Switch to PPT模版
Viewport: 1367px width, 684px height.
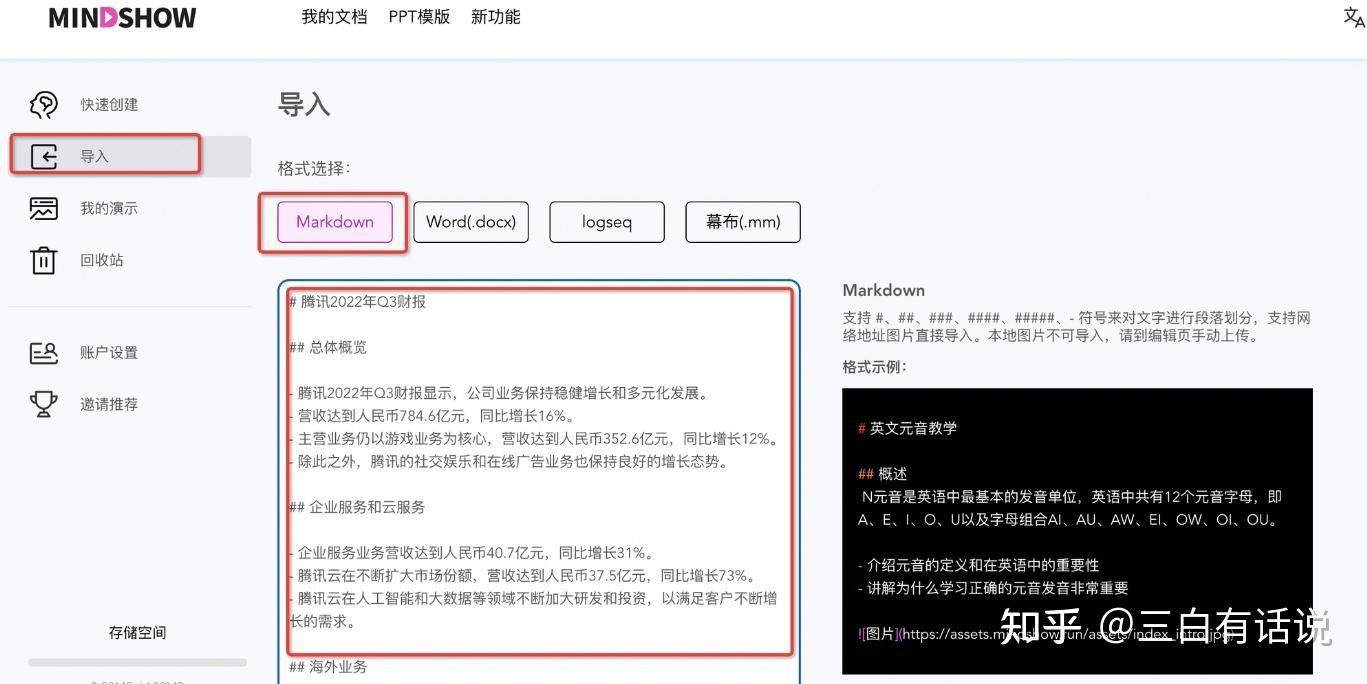tap(419, 17)
